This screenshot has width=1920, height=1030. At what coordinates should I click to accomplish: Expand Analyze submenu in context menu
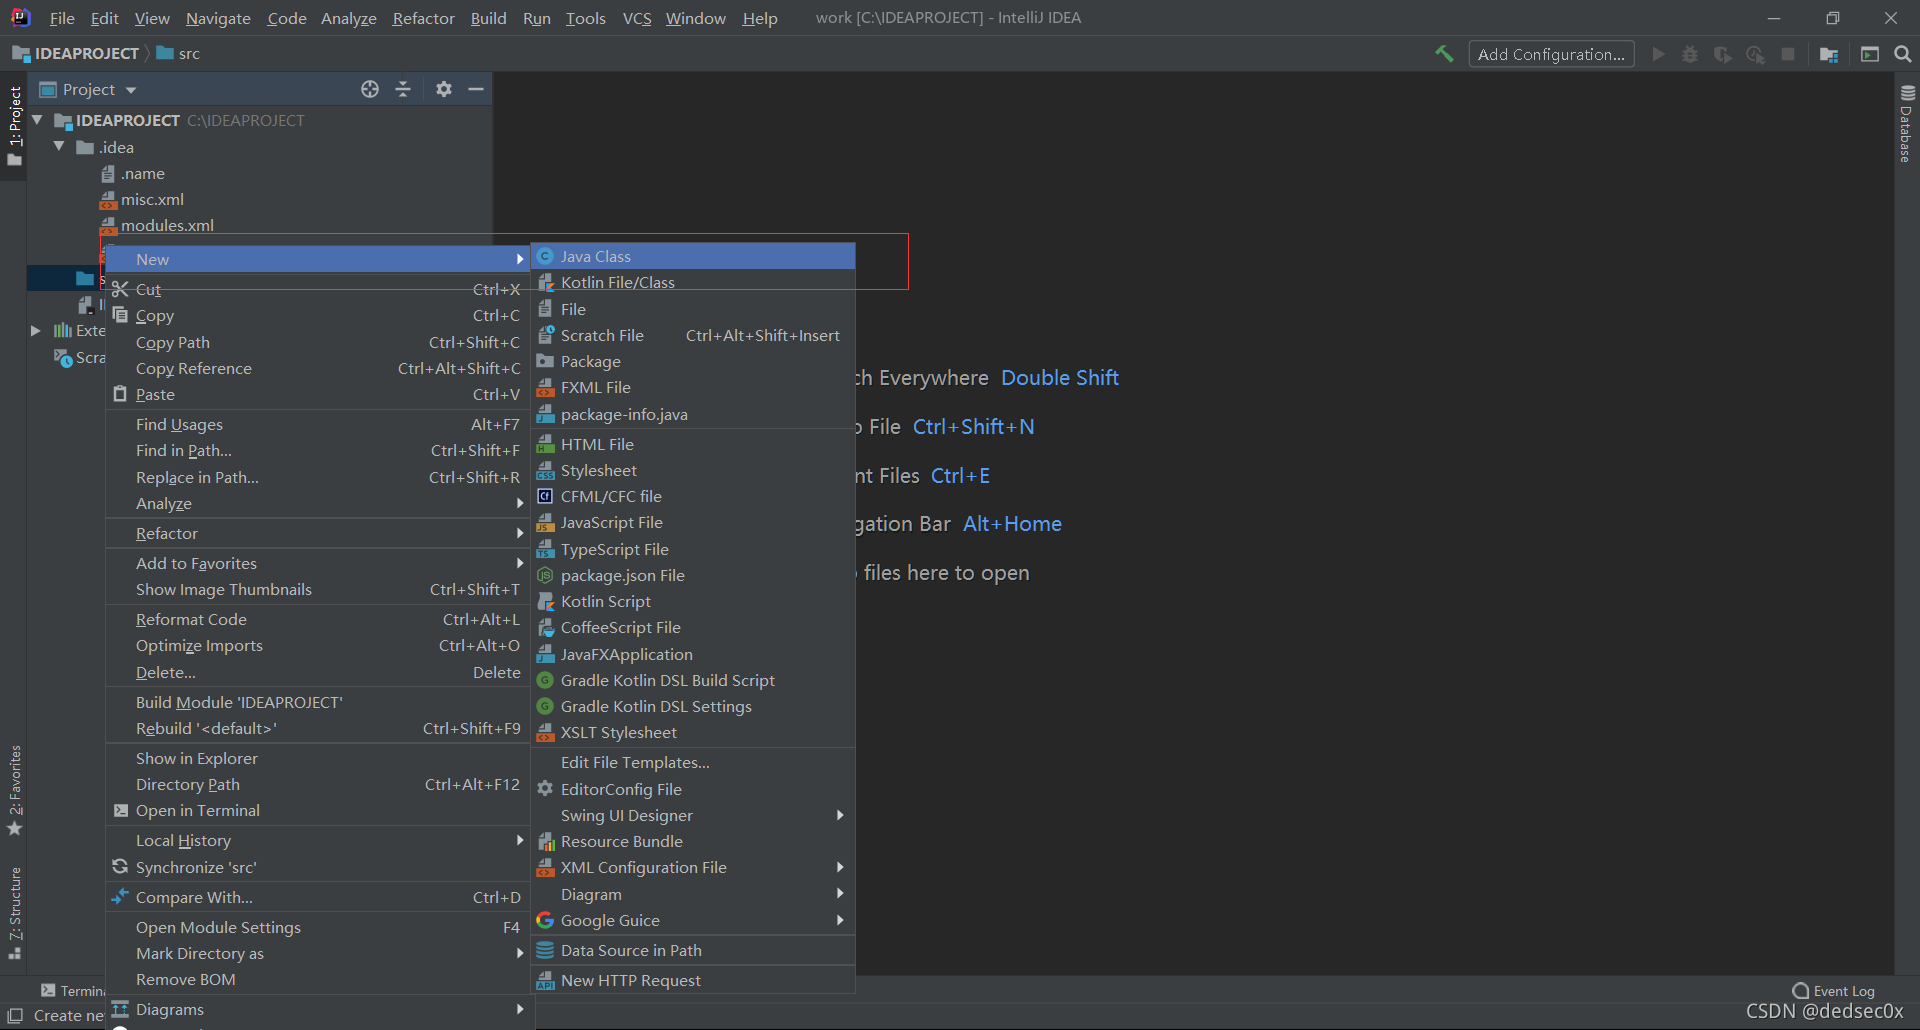pos(318,503)
